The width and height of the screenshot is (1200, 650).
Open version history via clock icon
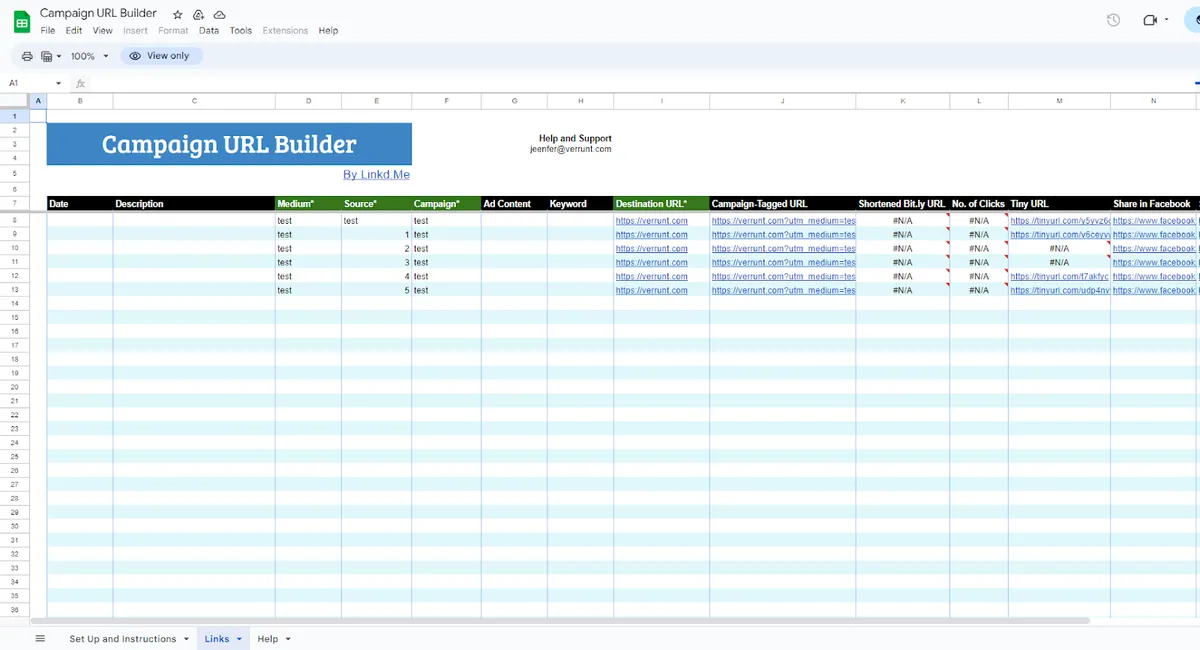1112,19
